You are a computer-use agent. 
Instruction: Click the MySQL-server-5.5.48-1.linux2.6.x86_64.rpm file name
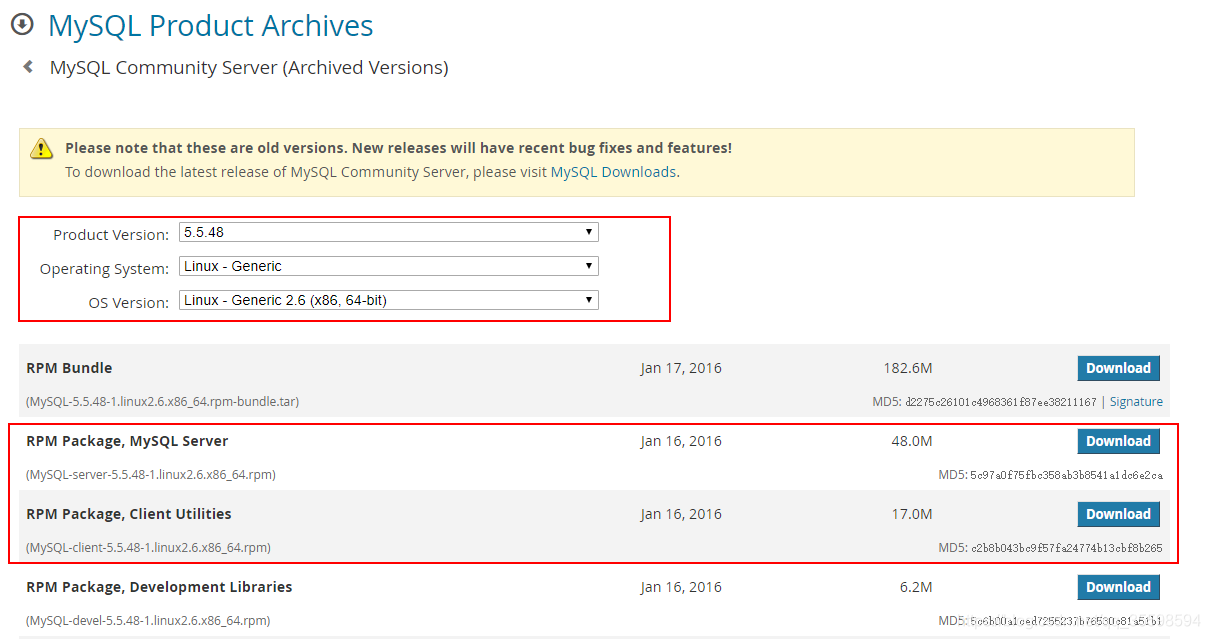(x=151, y=475)
